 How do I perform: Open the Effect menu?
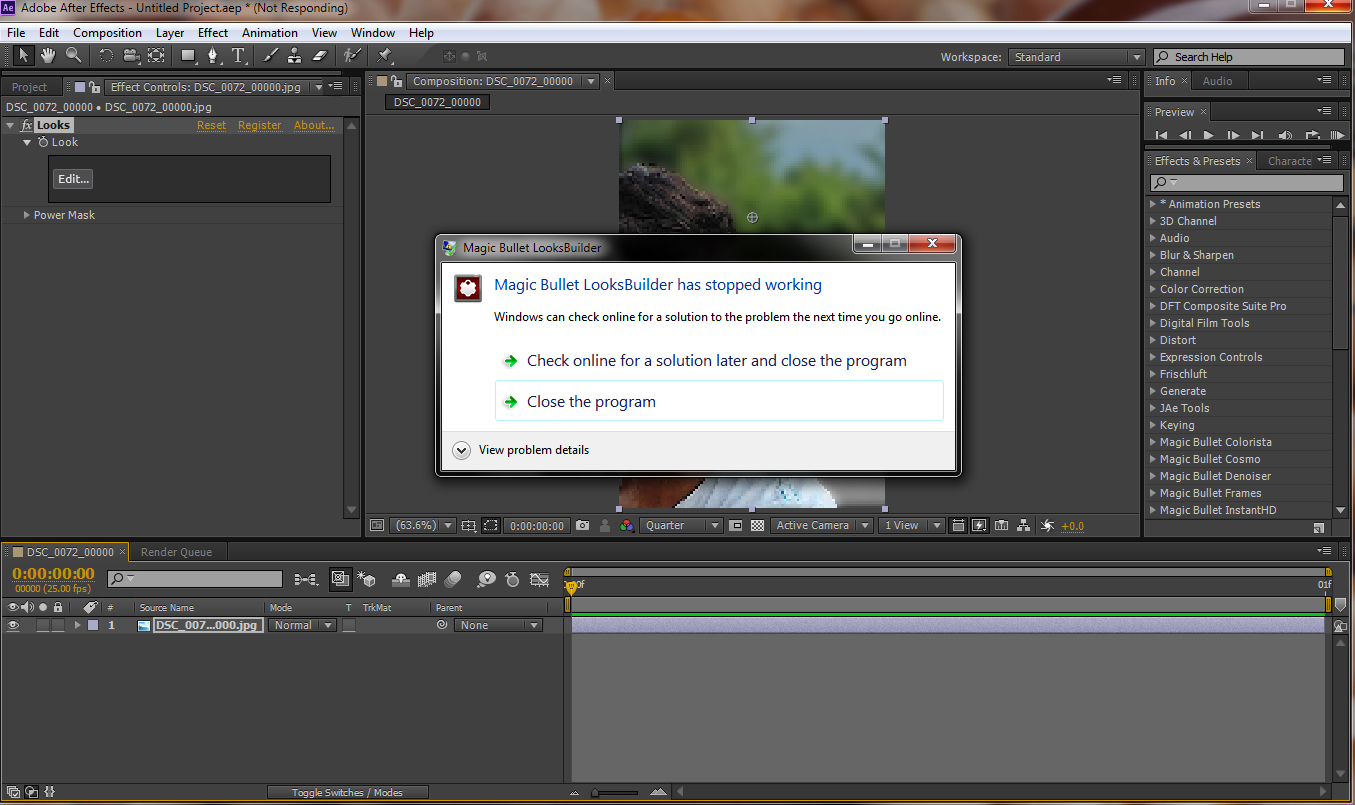tap(212, 33)
